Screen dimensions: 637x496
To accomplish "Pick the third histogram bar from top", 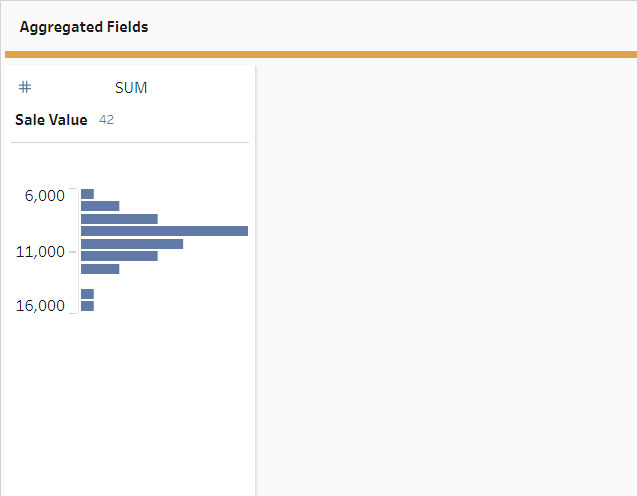I will click(119, 218).
